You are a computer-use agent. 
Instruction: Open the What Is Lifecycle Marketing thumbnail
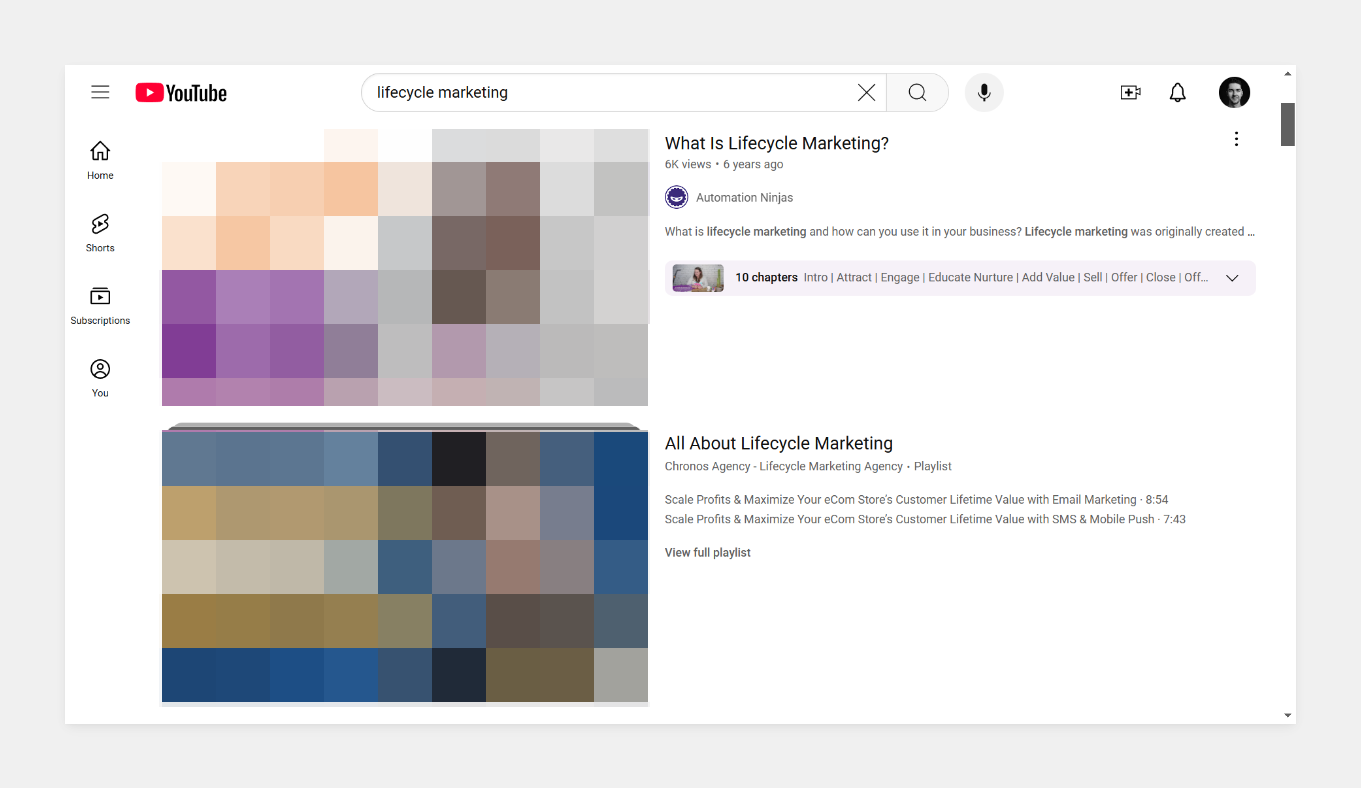(405, 267)
